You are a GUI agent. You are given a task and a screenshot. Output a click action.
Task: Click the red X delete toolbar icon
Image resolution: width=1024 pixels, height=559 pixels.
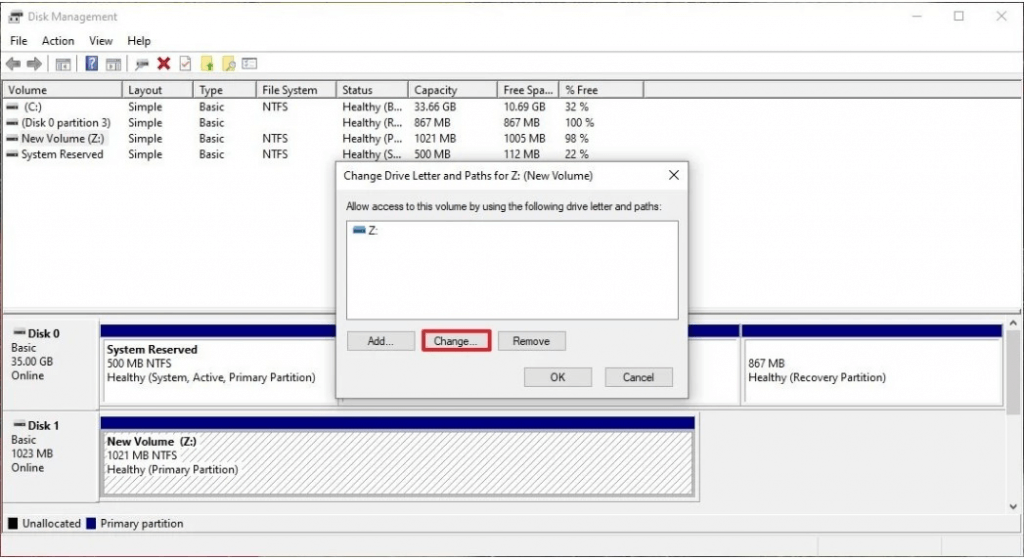tap(164, 63)
